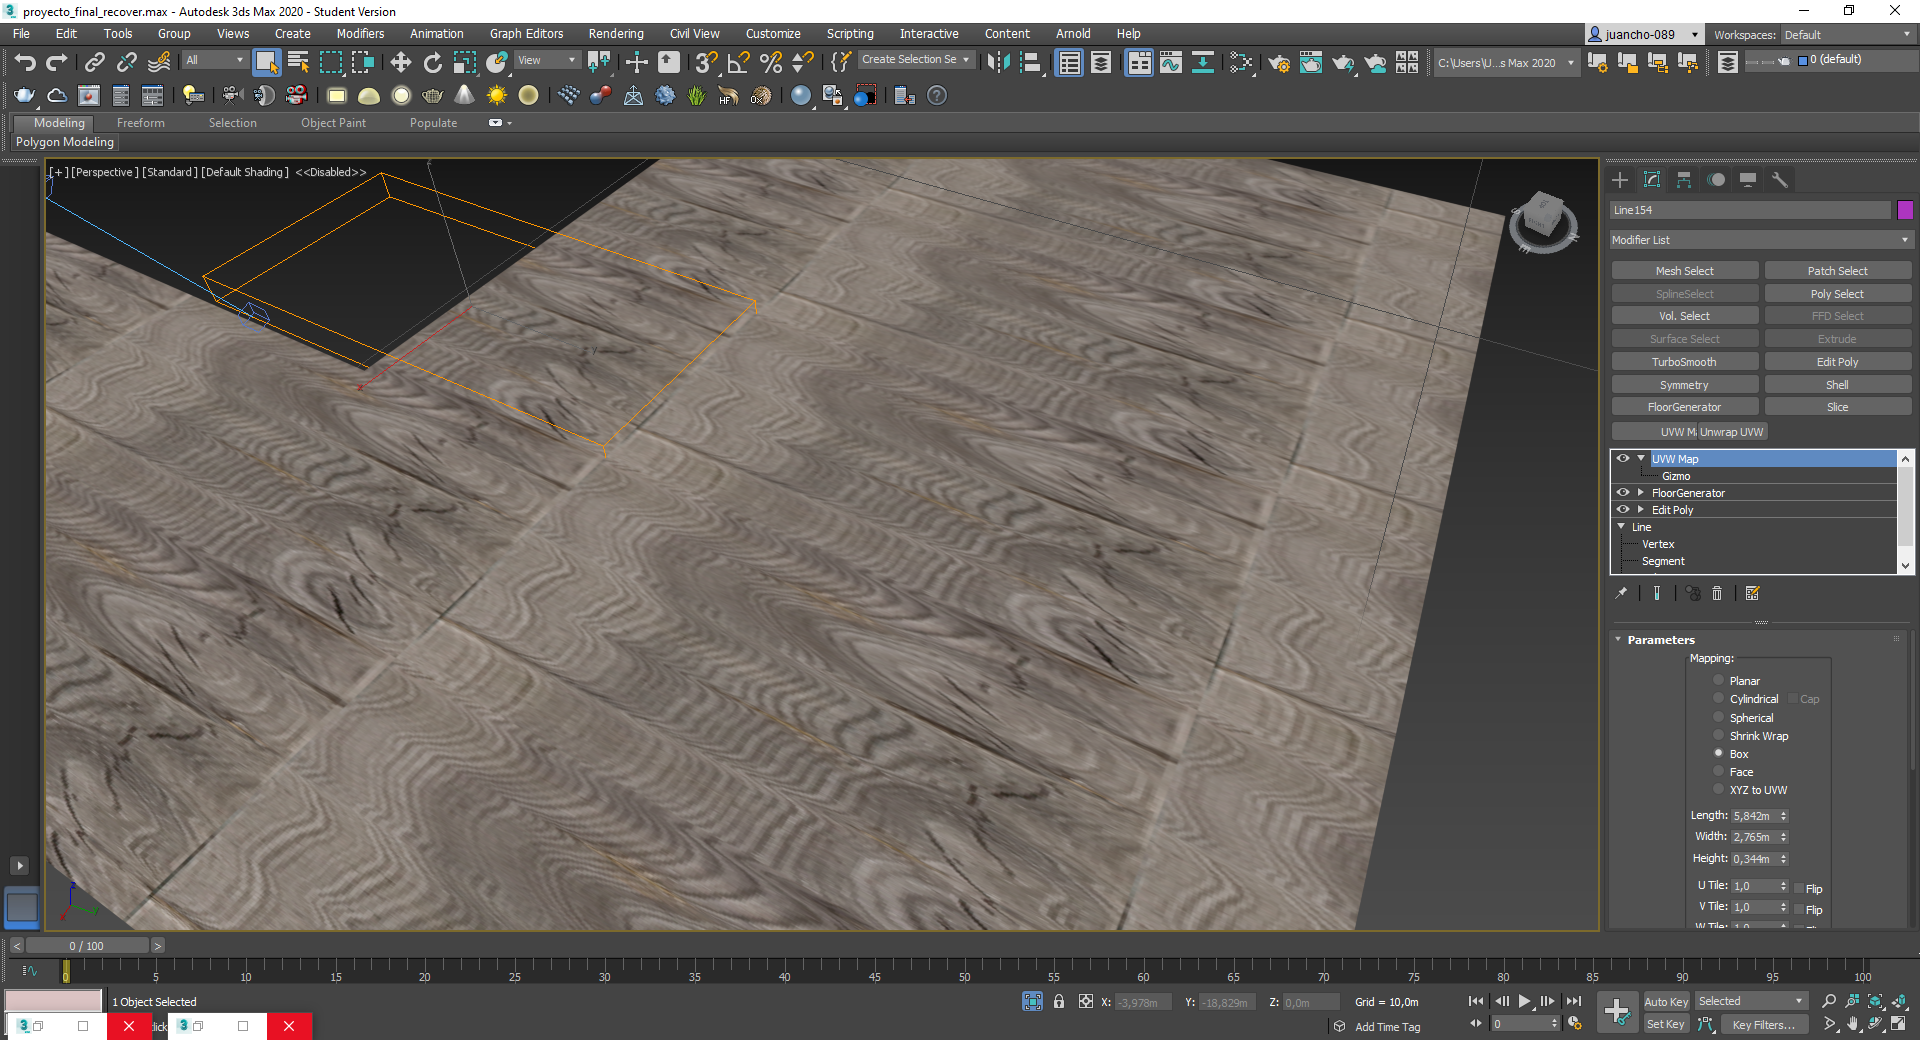The image size is (1920, 1040).
Task: Open the Workspaces Default dropdown
Action: click(x=1846, y=35)
